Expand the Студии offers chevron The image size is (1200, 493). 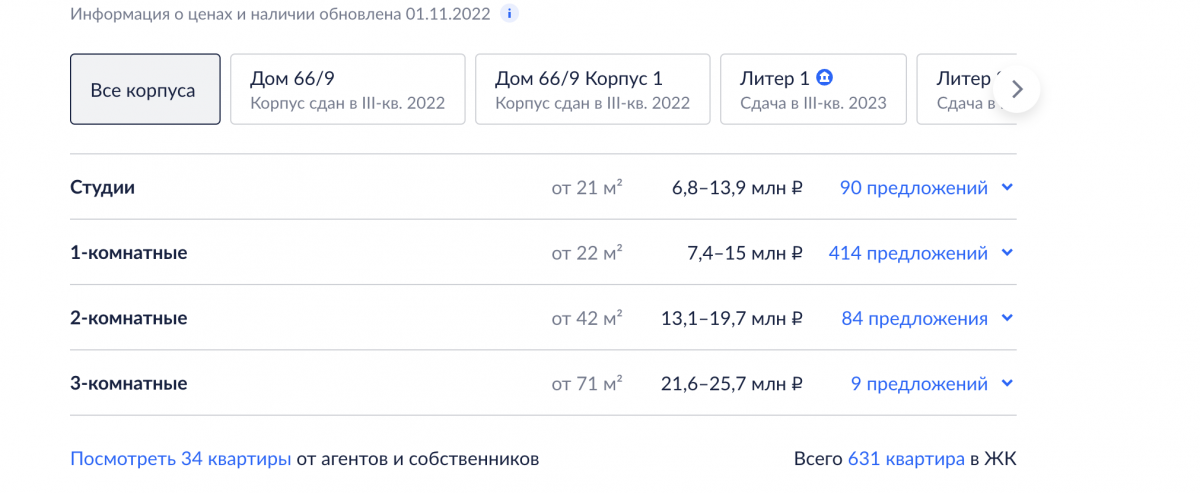pyautogui.click(x=1007, y=187)
